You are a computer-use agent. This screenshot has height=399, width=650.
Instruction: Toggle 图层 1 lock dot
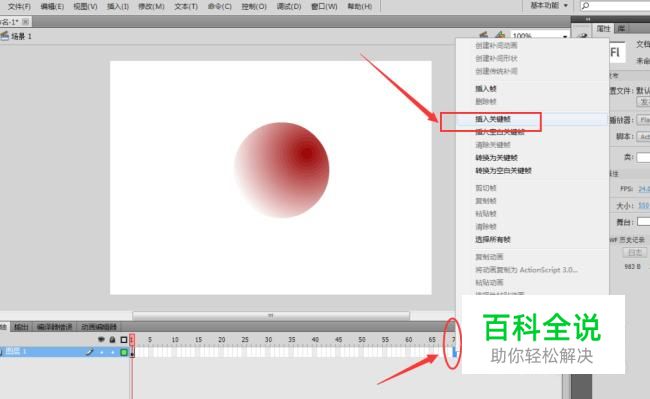pyautogui.click(x=112, y=352)
